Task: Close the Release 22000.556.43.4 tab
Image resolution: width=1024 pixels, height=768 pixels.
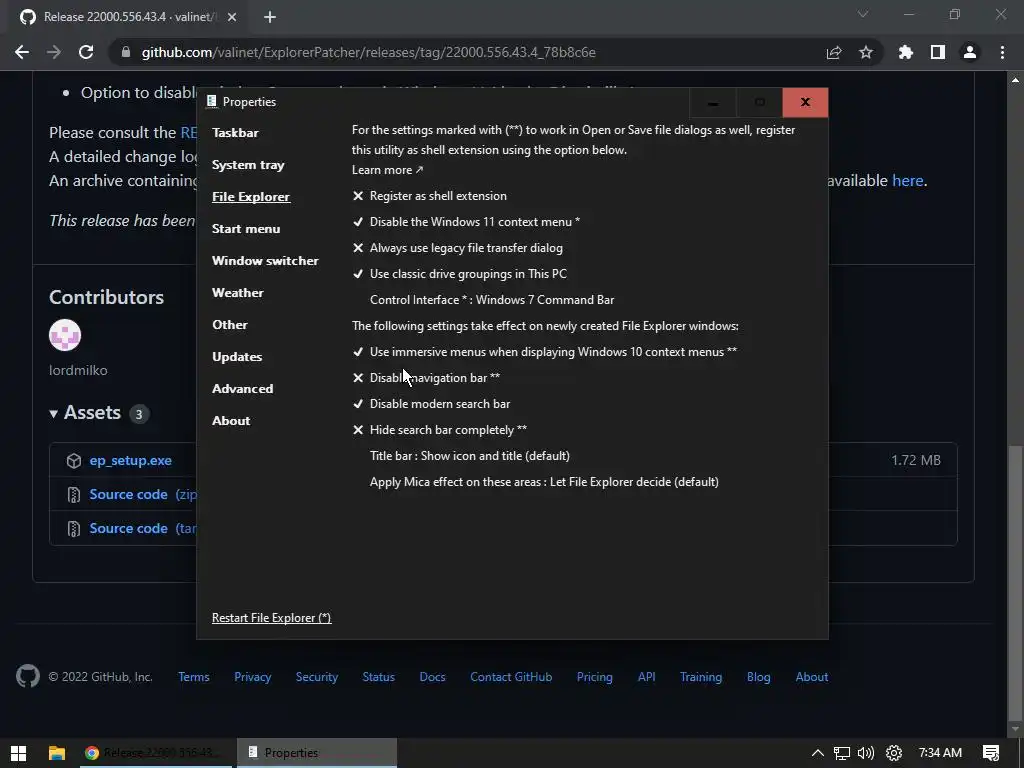Action: (232, 17)
